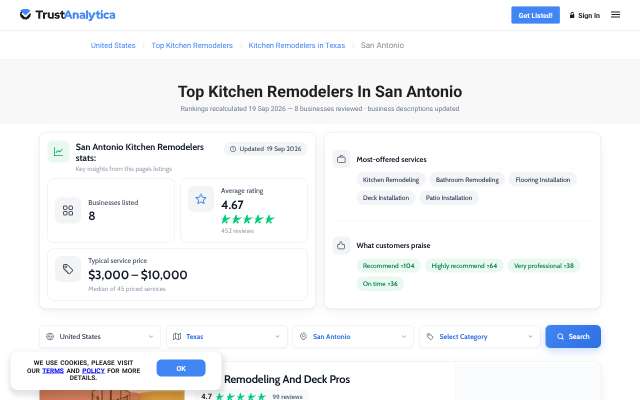Click the TrustAnalytica logo

pyautogui.click(x=67, y=15)
